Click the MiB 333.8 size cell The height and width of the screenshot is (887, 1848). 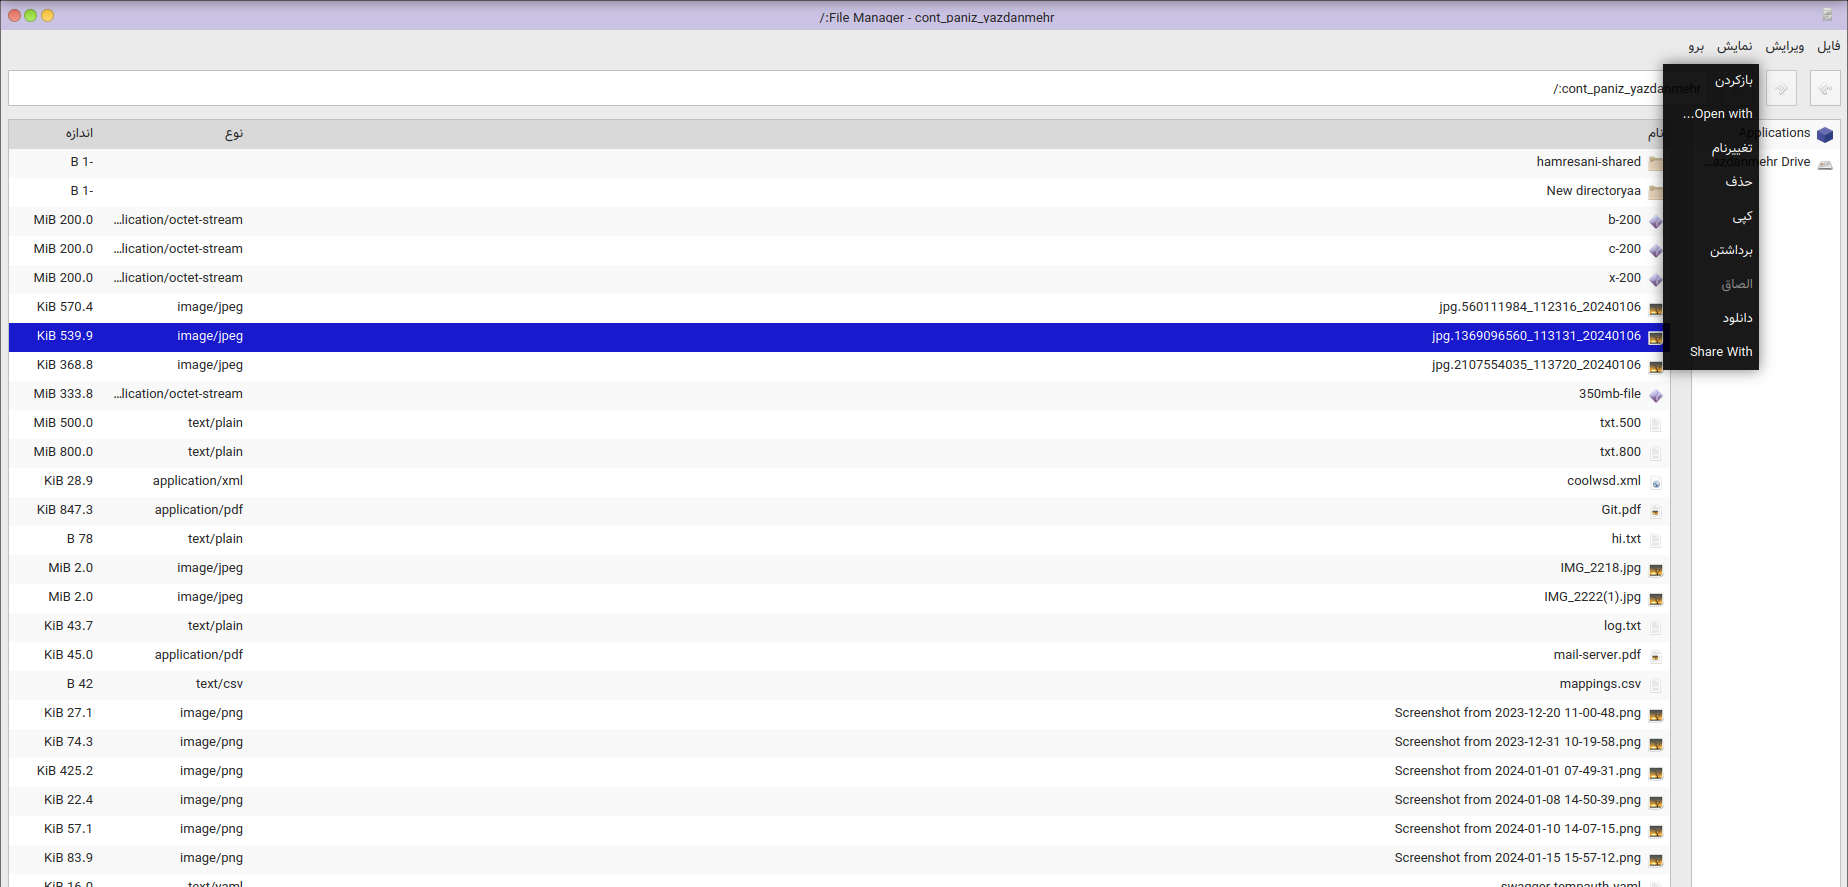click(x=63, y=394)
